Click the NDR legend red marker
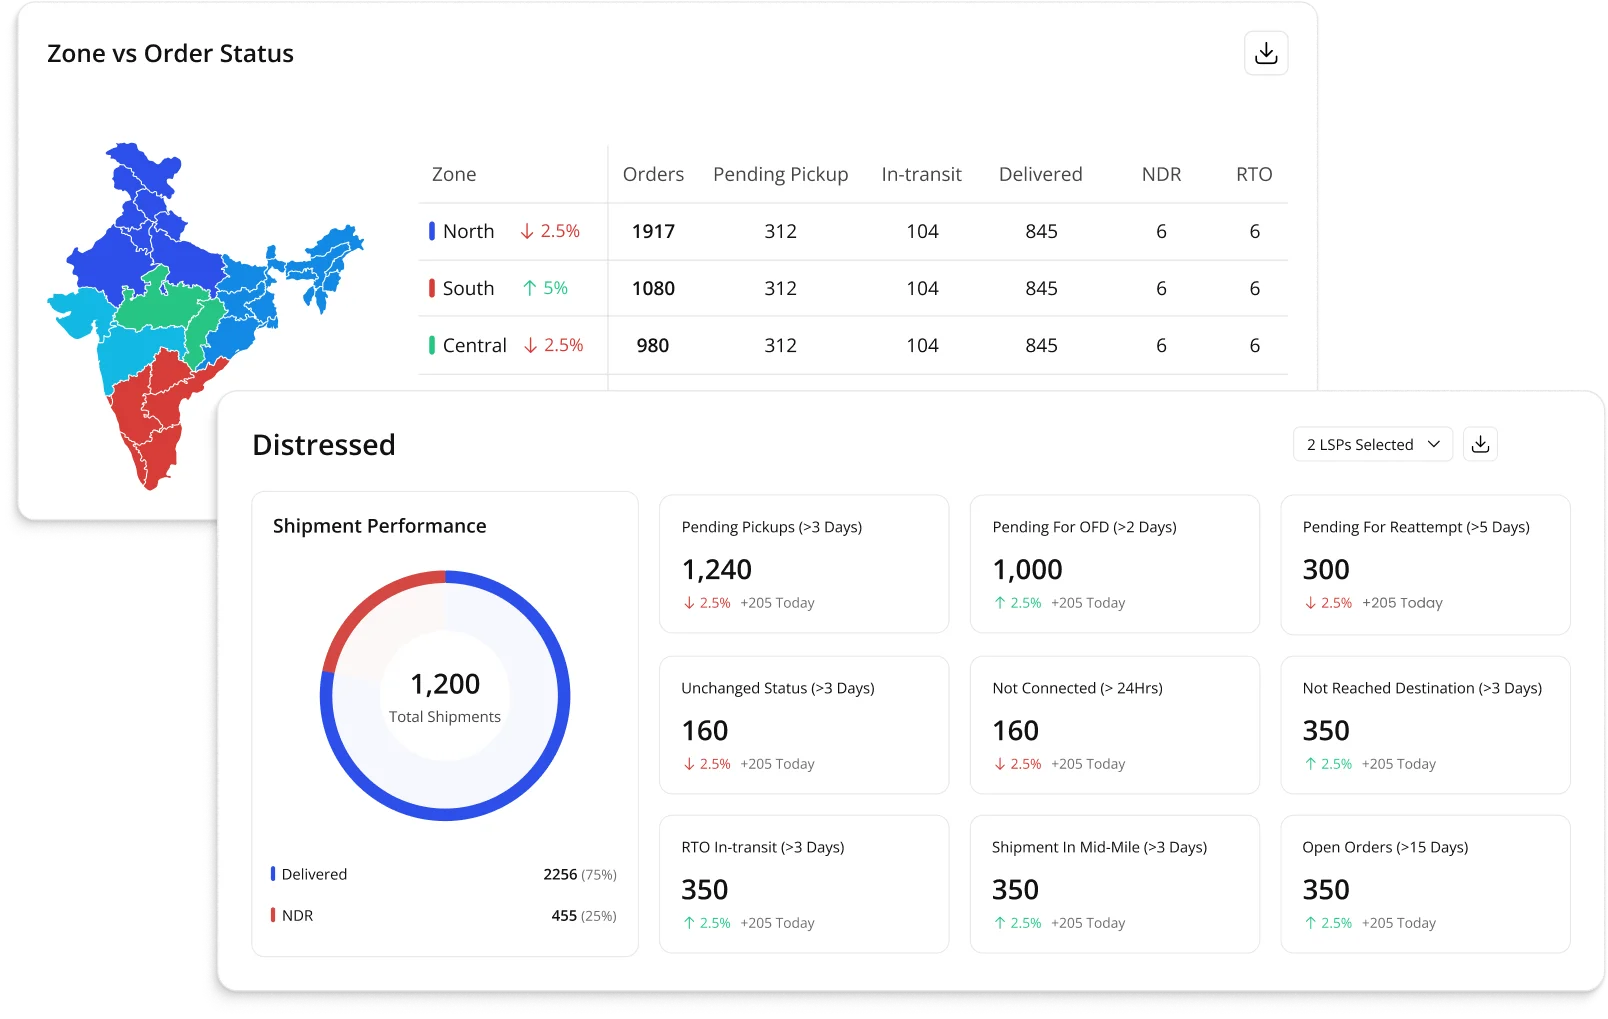 pyautogui.click(x=273, y=915)
